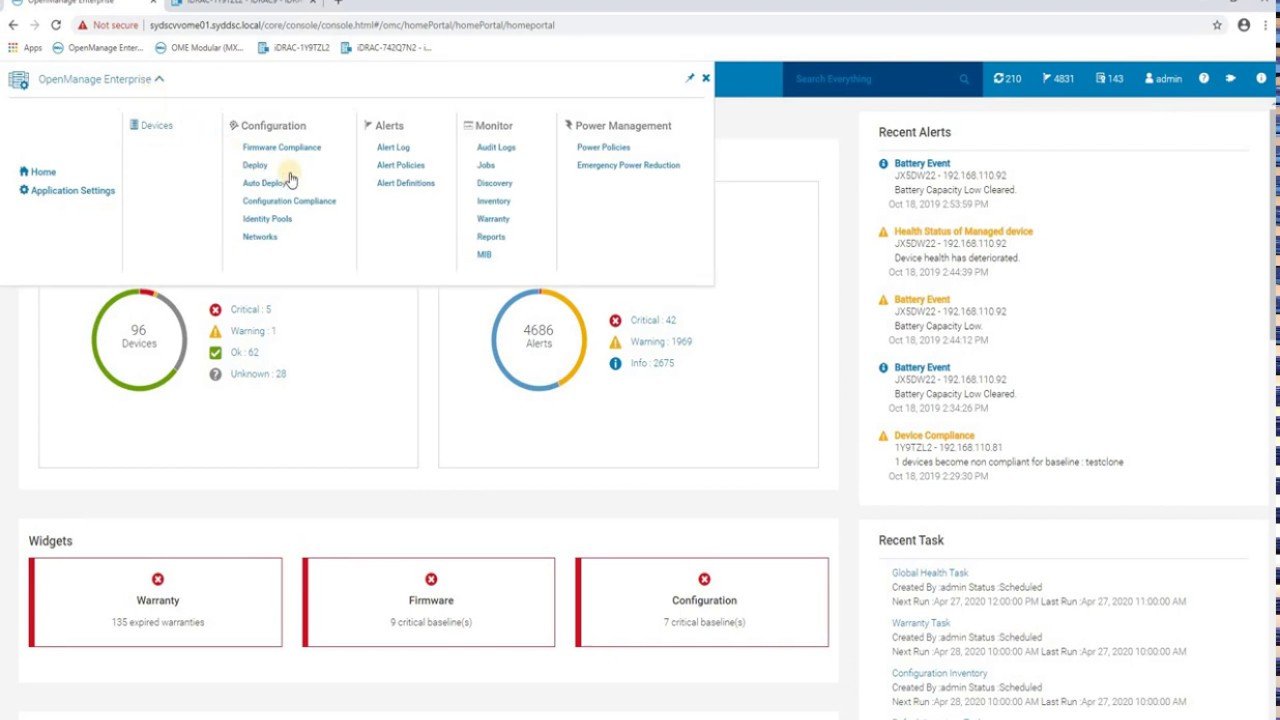Click the Critical : 42 alert icon
1280x720 pixels.
(x=615, y=321)
